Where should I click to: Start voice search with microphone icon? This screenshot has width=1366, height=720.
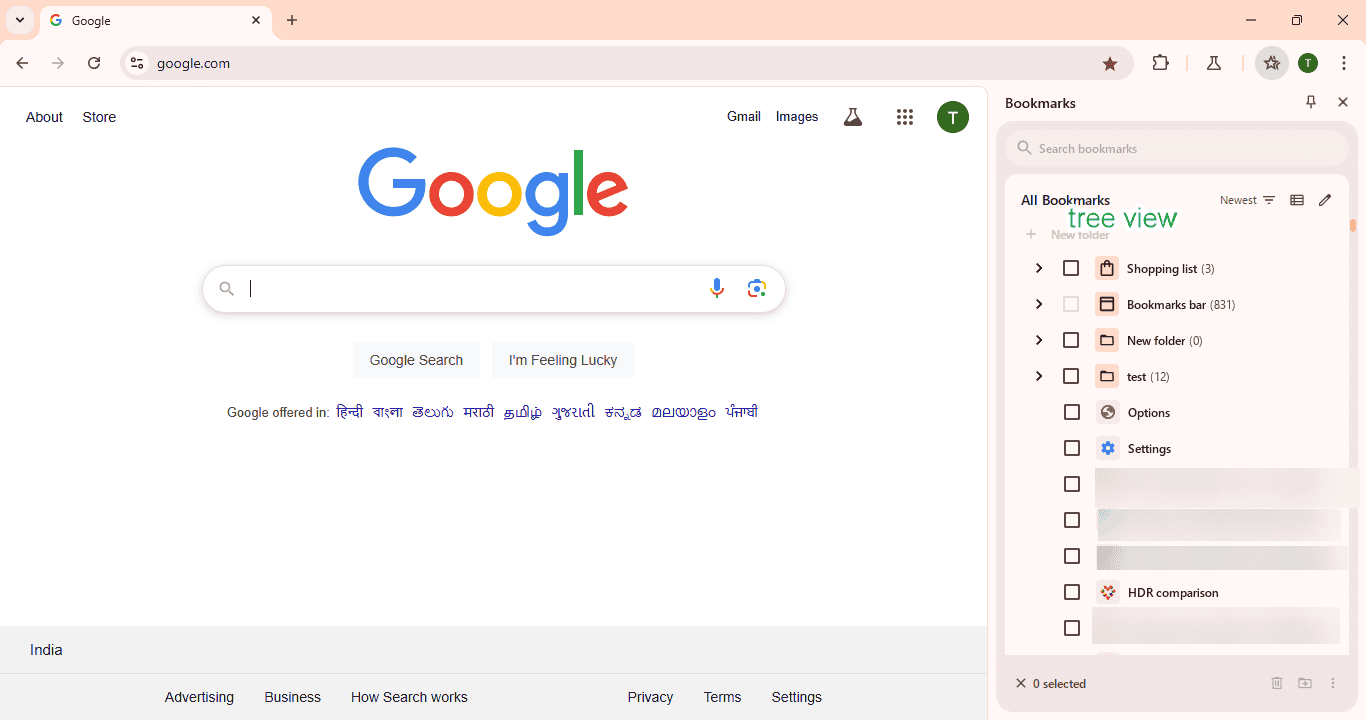pyautogui.click(x=717, y=289)
